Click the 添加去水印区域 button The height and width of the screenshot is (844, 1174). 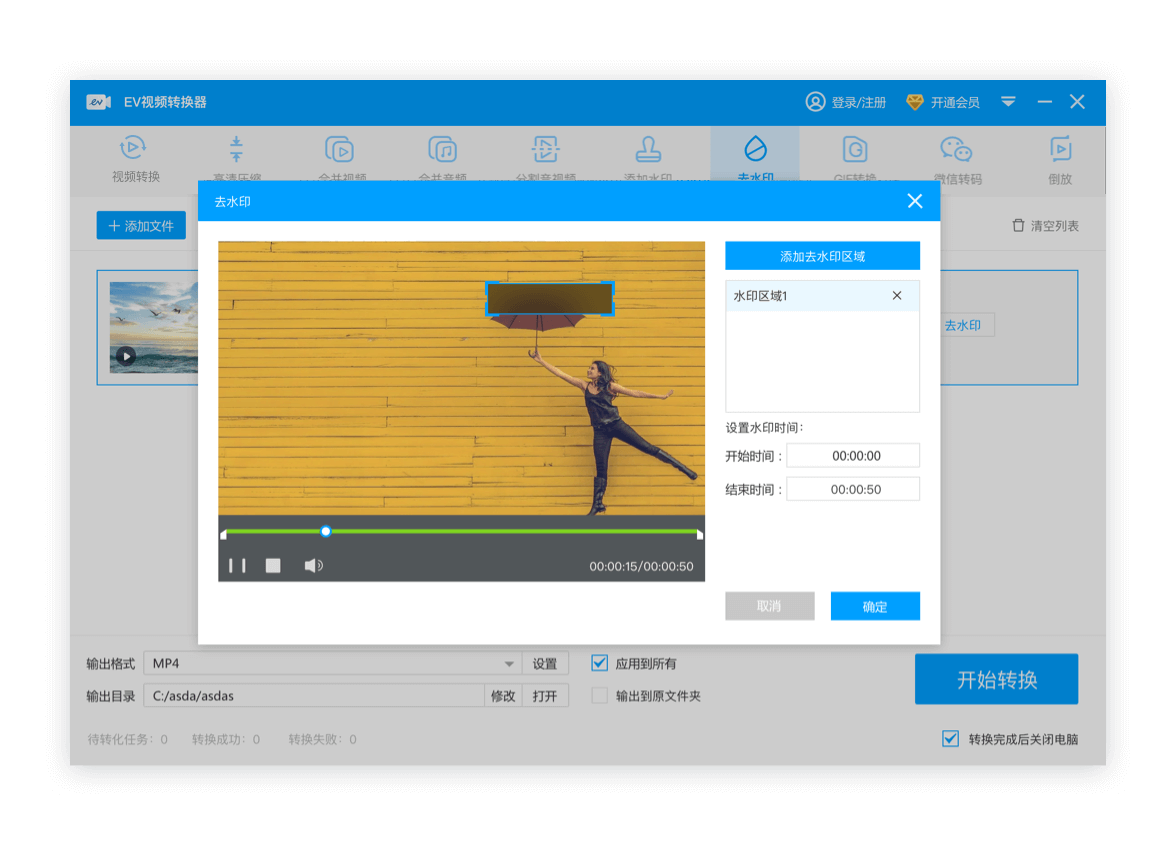click(x=822, y=256)
